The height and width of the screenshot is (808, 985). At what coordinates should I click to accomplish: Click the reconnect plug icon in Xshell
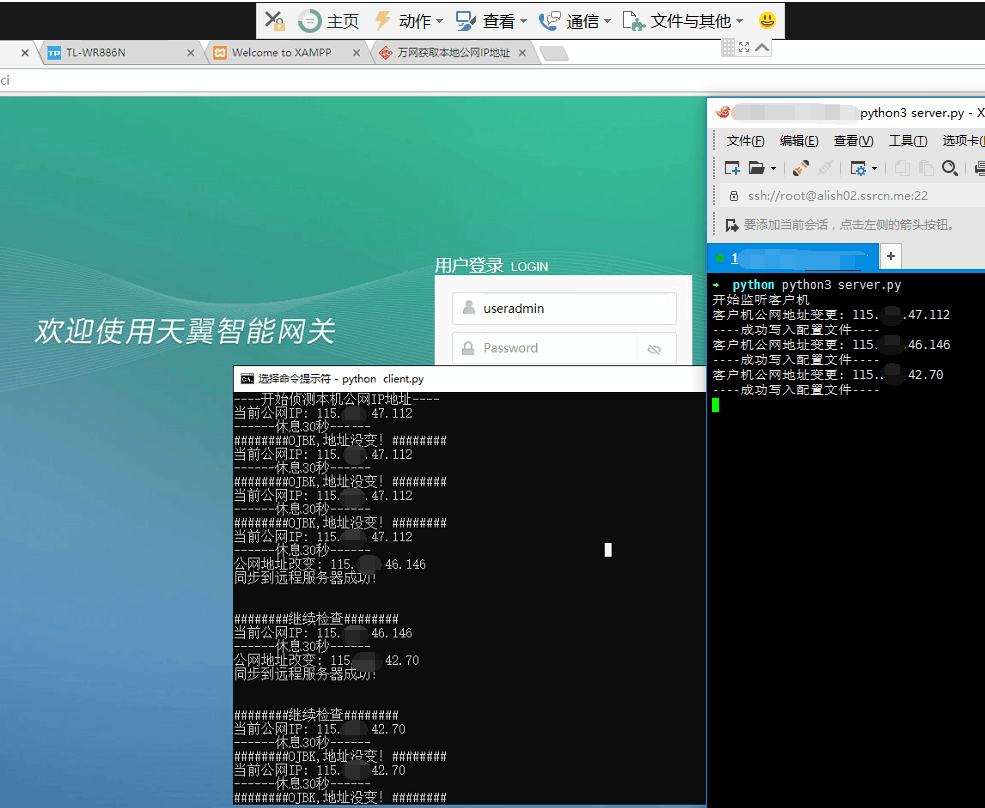tap(801, 168)
